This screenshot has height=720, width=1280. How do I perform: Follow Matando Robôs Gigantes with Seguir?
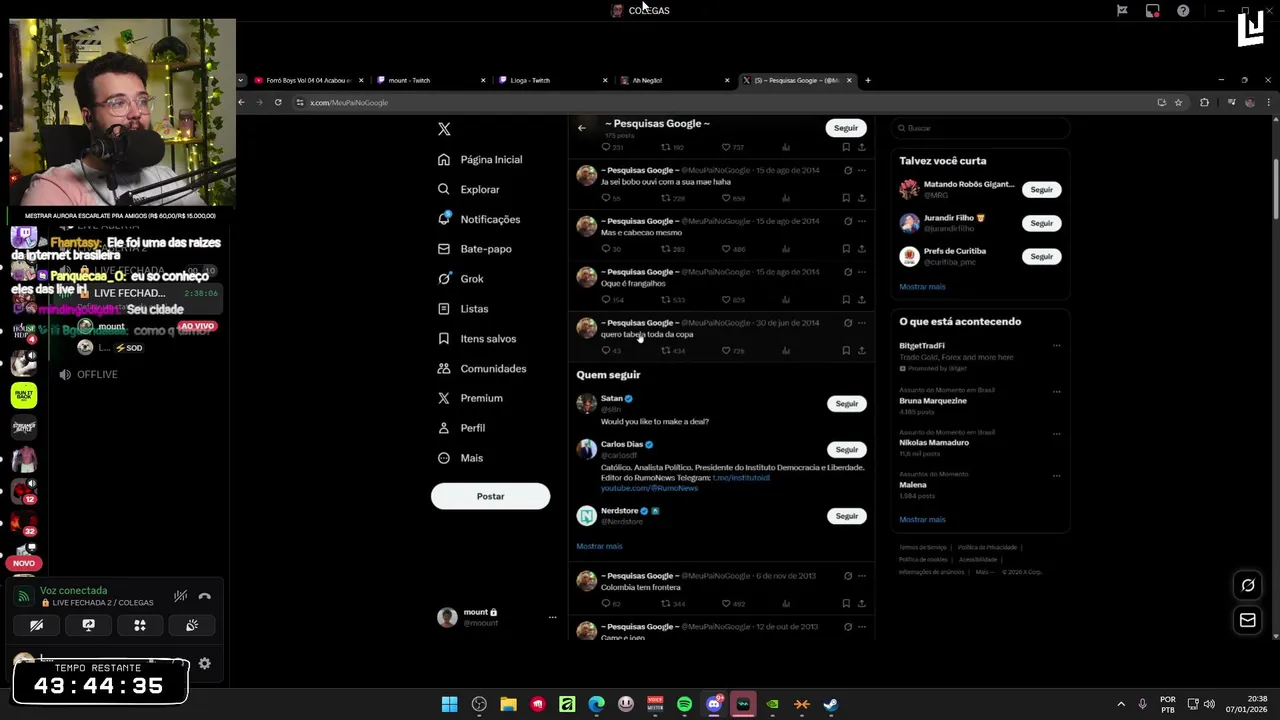coord(1042,189)
